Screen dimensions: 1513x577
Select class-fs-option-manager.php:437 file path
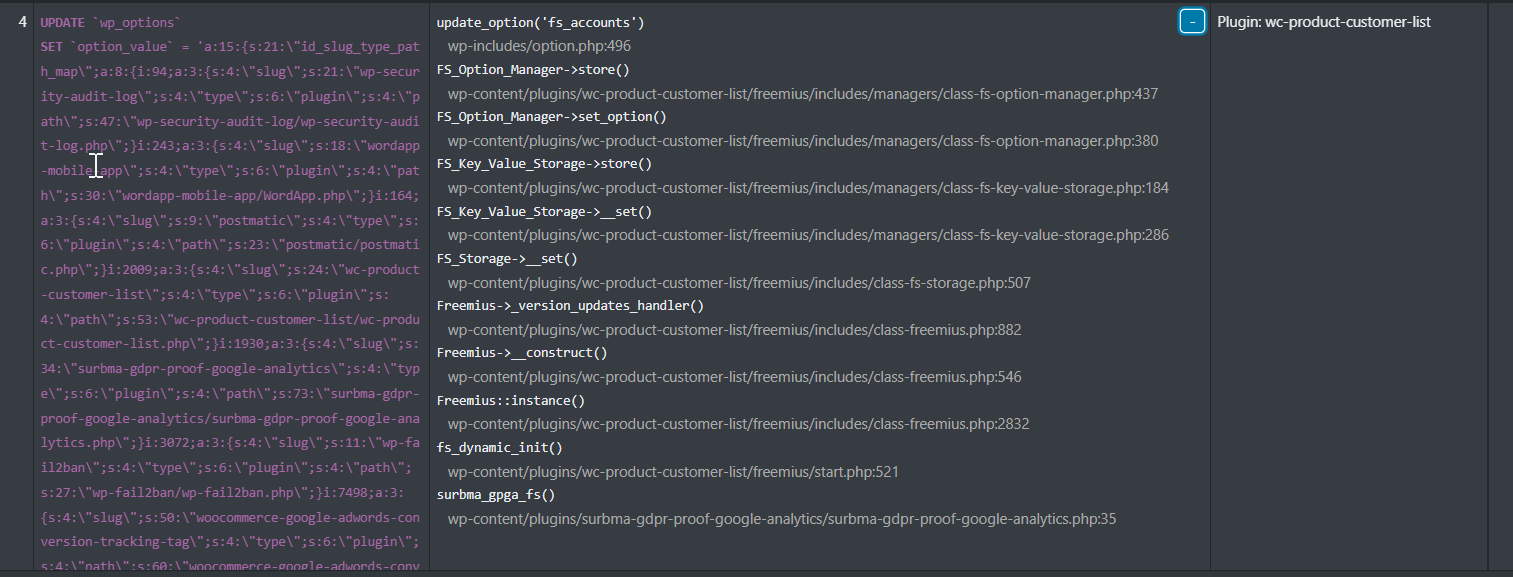[x=803, y=93]
